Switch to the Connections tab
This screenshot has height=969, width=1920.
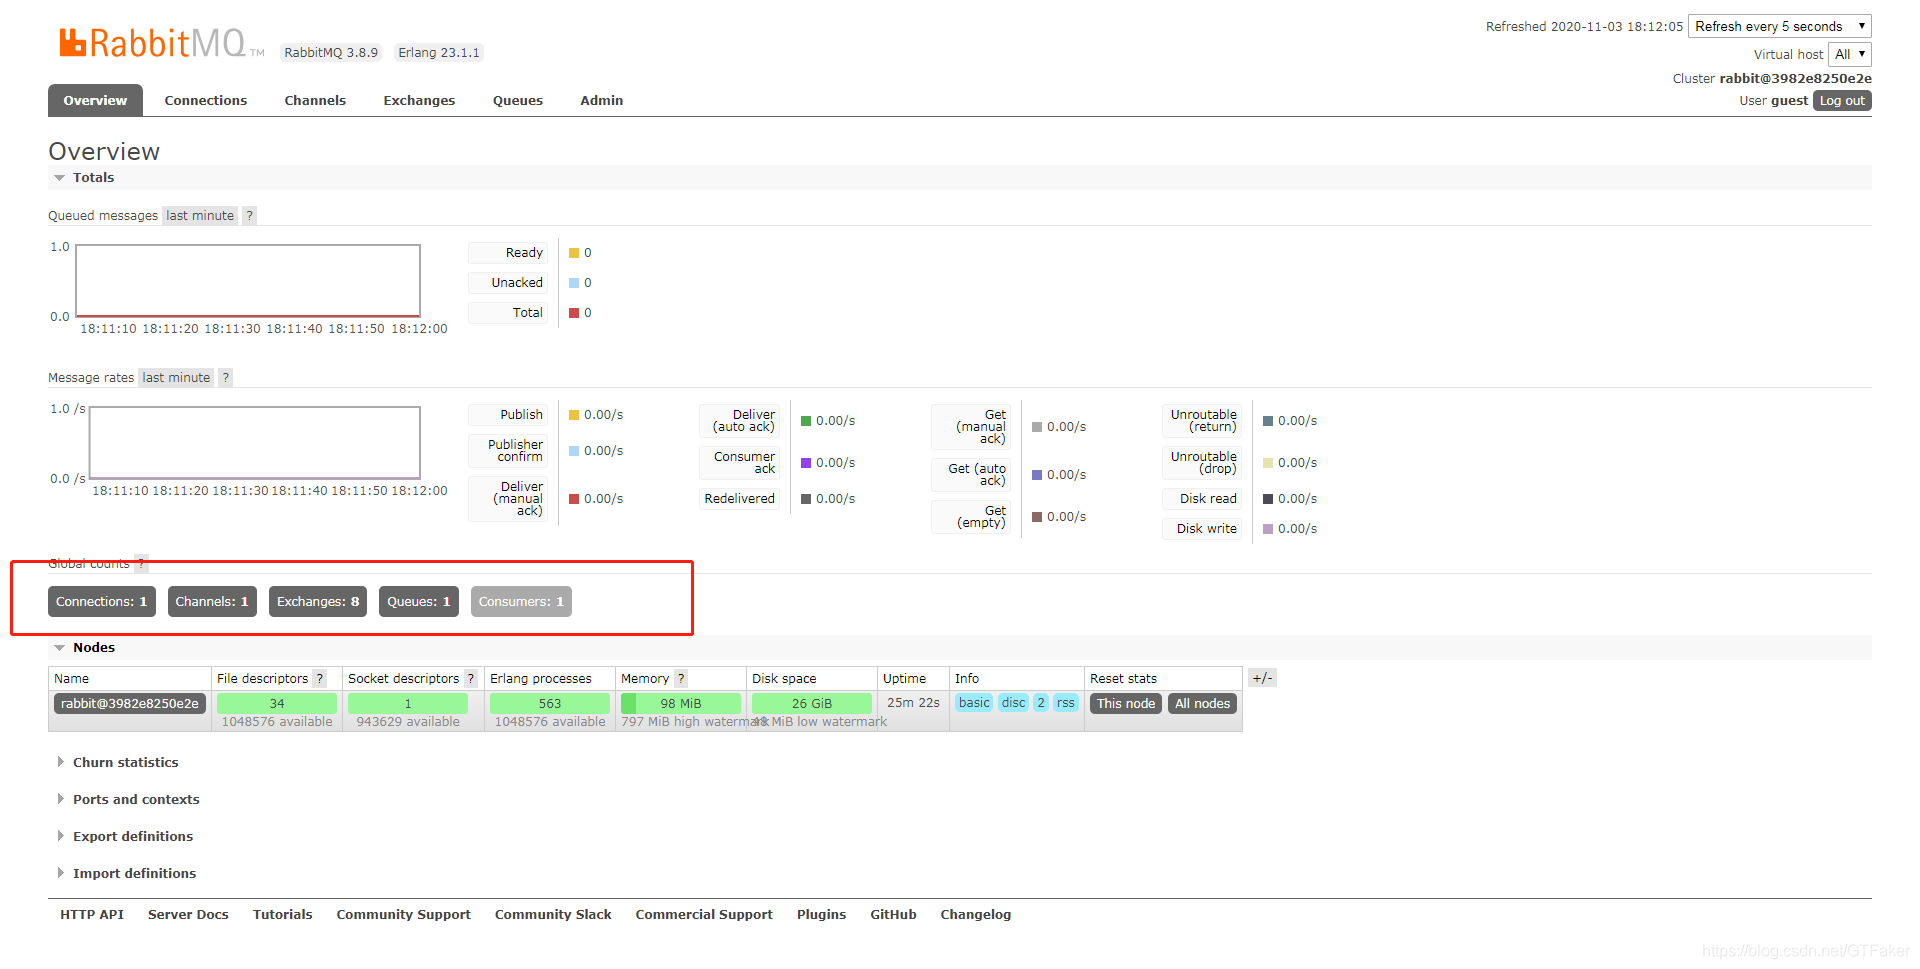pyautogui.click(x=205, y=100)
